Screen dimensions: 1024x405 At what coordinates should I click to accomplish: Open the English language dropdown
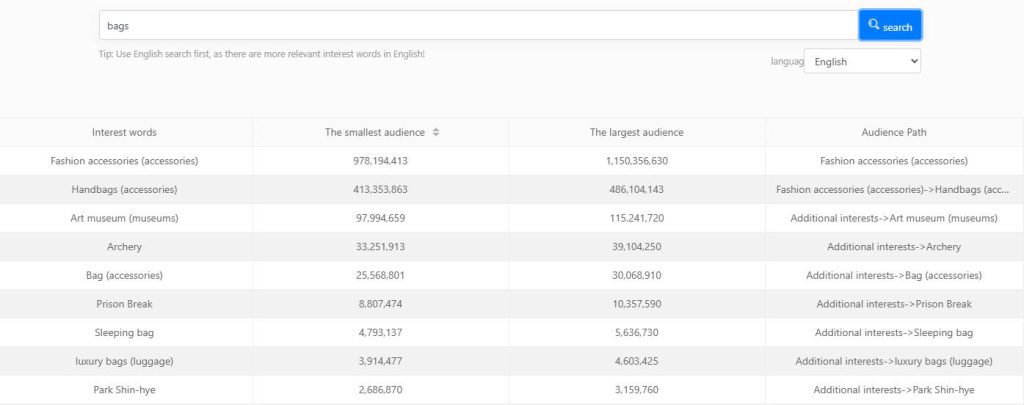(x=862, y=62)
